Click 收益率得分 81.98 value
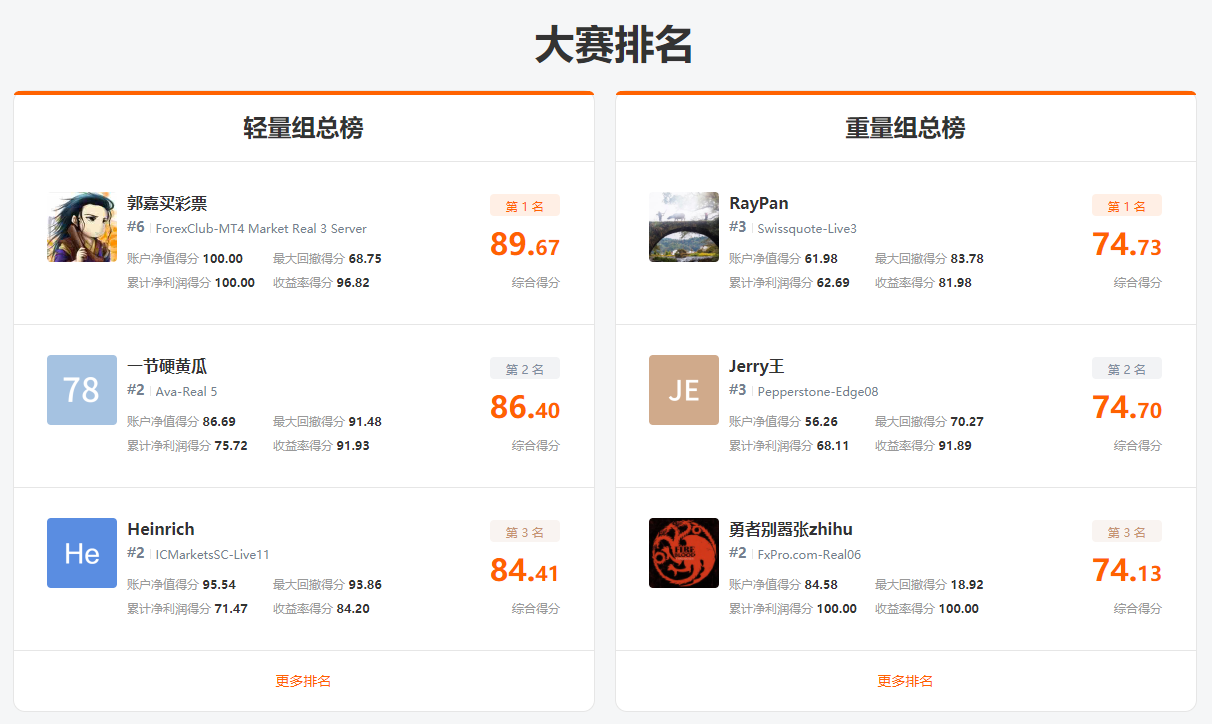The image size is (1212, 724). point(955,282)
